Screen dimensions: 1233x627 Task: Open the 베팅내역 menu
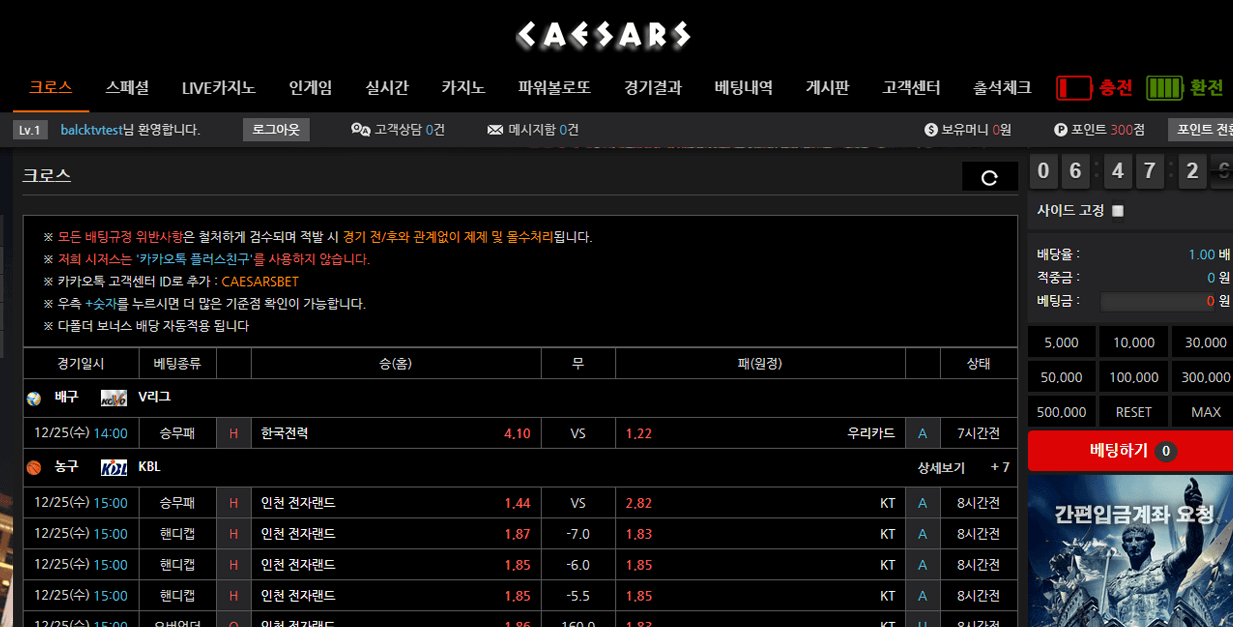pos(744,88)
